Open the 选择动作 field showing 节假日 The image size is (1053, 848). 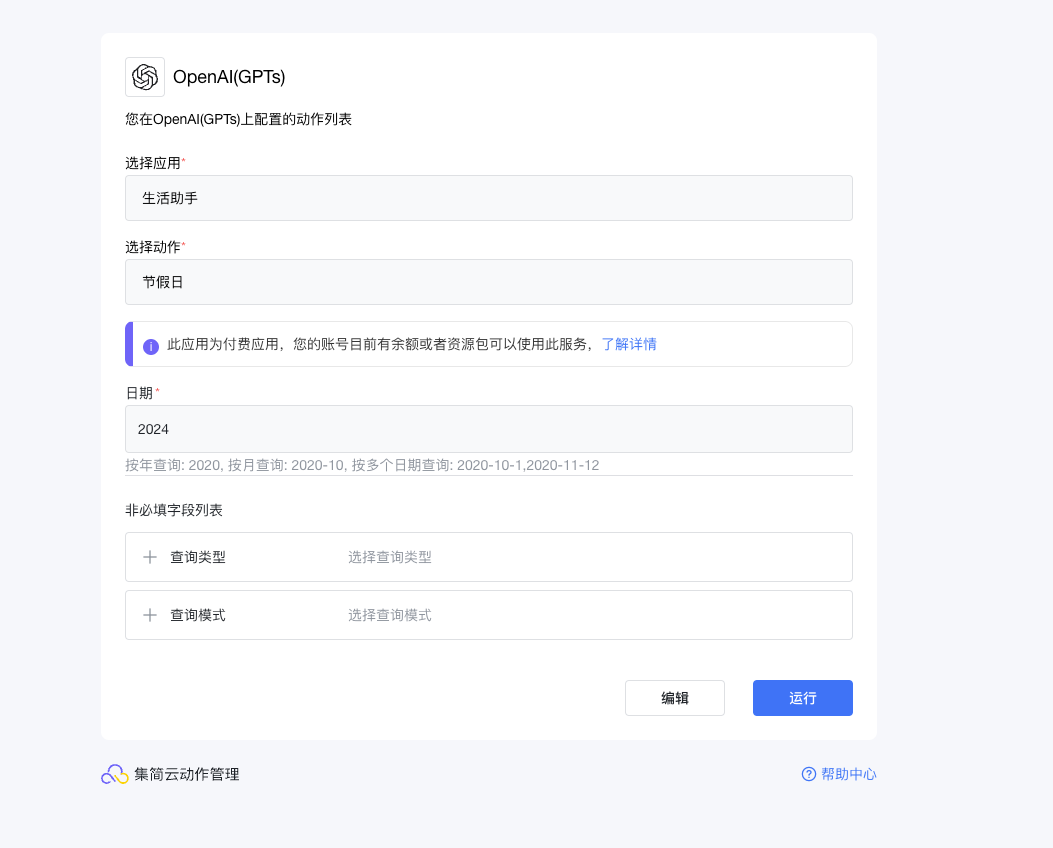(489, 282)
